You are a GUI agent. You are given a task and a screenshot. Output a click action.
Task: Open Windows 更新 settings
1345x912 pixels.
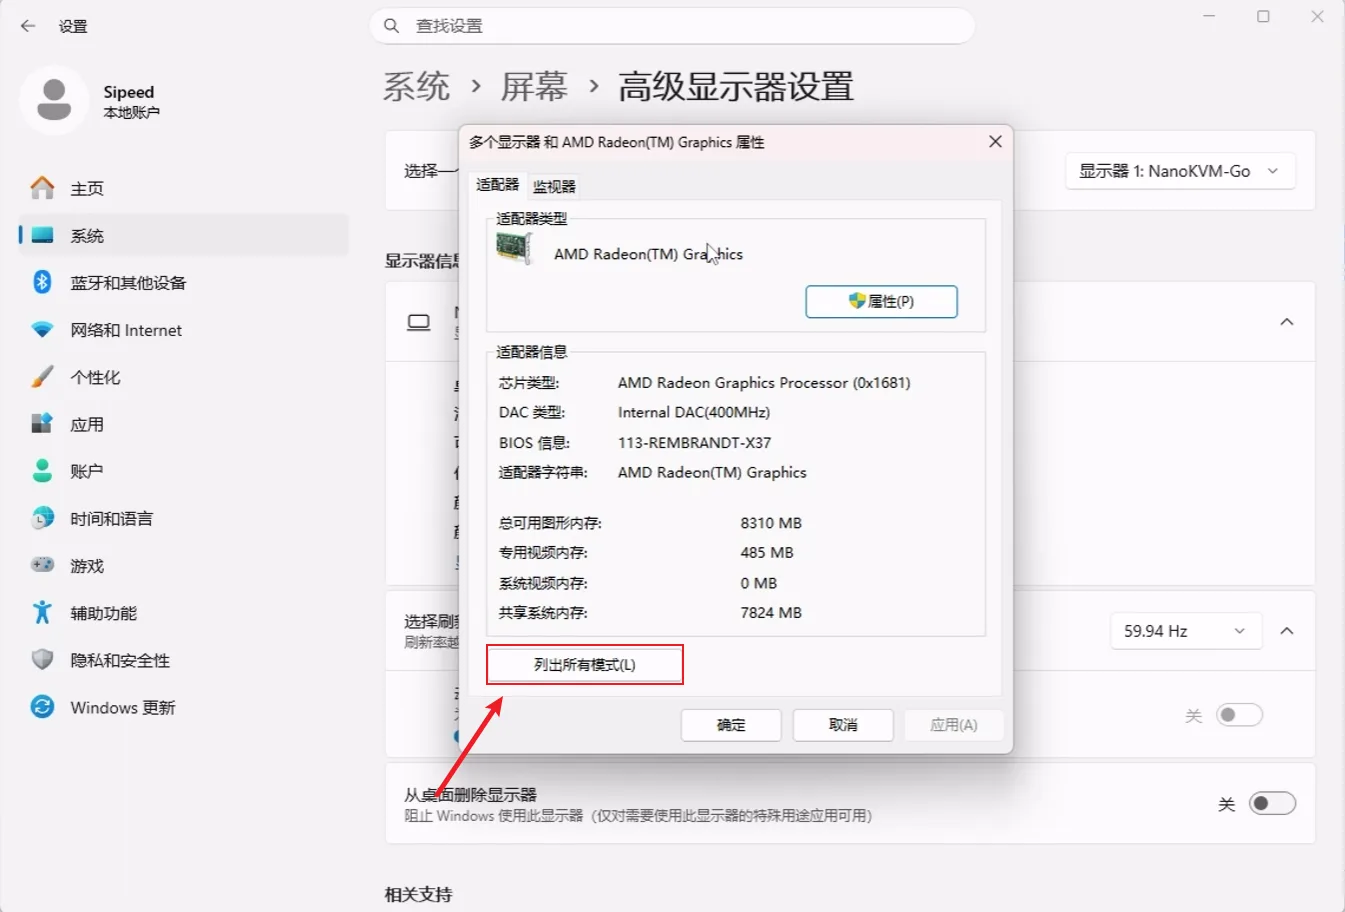183,707
